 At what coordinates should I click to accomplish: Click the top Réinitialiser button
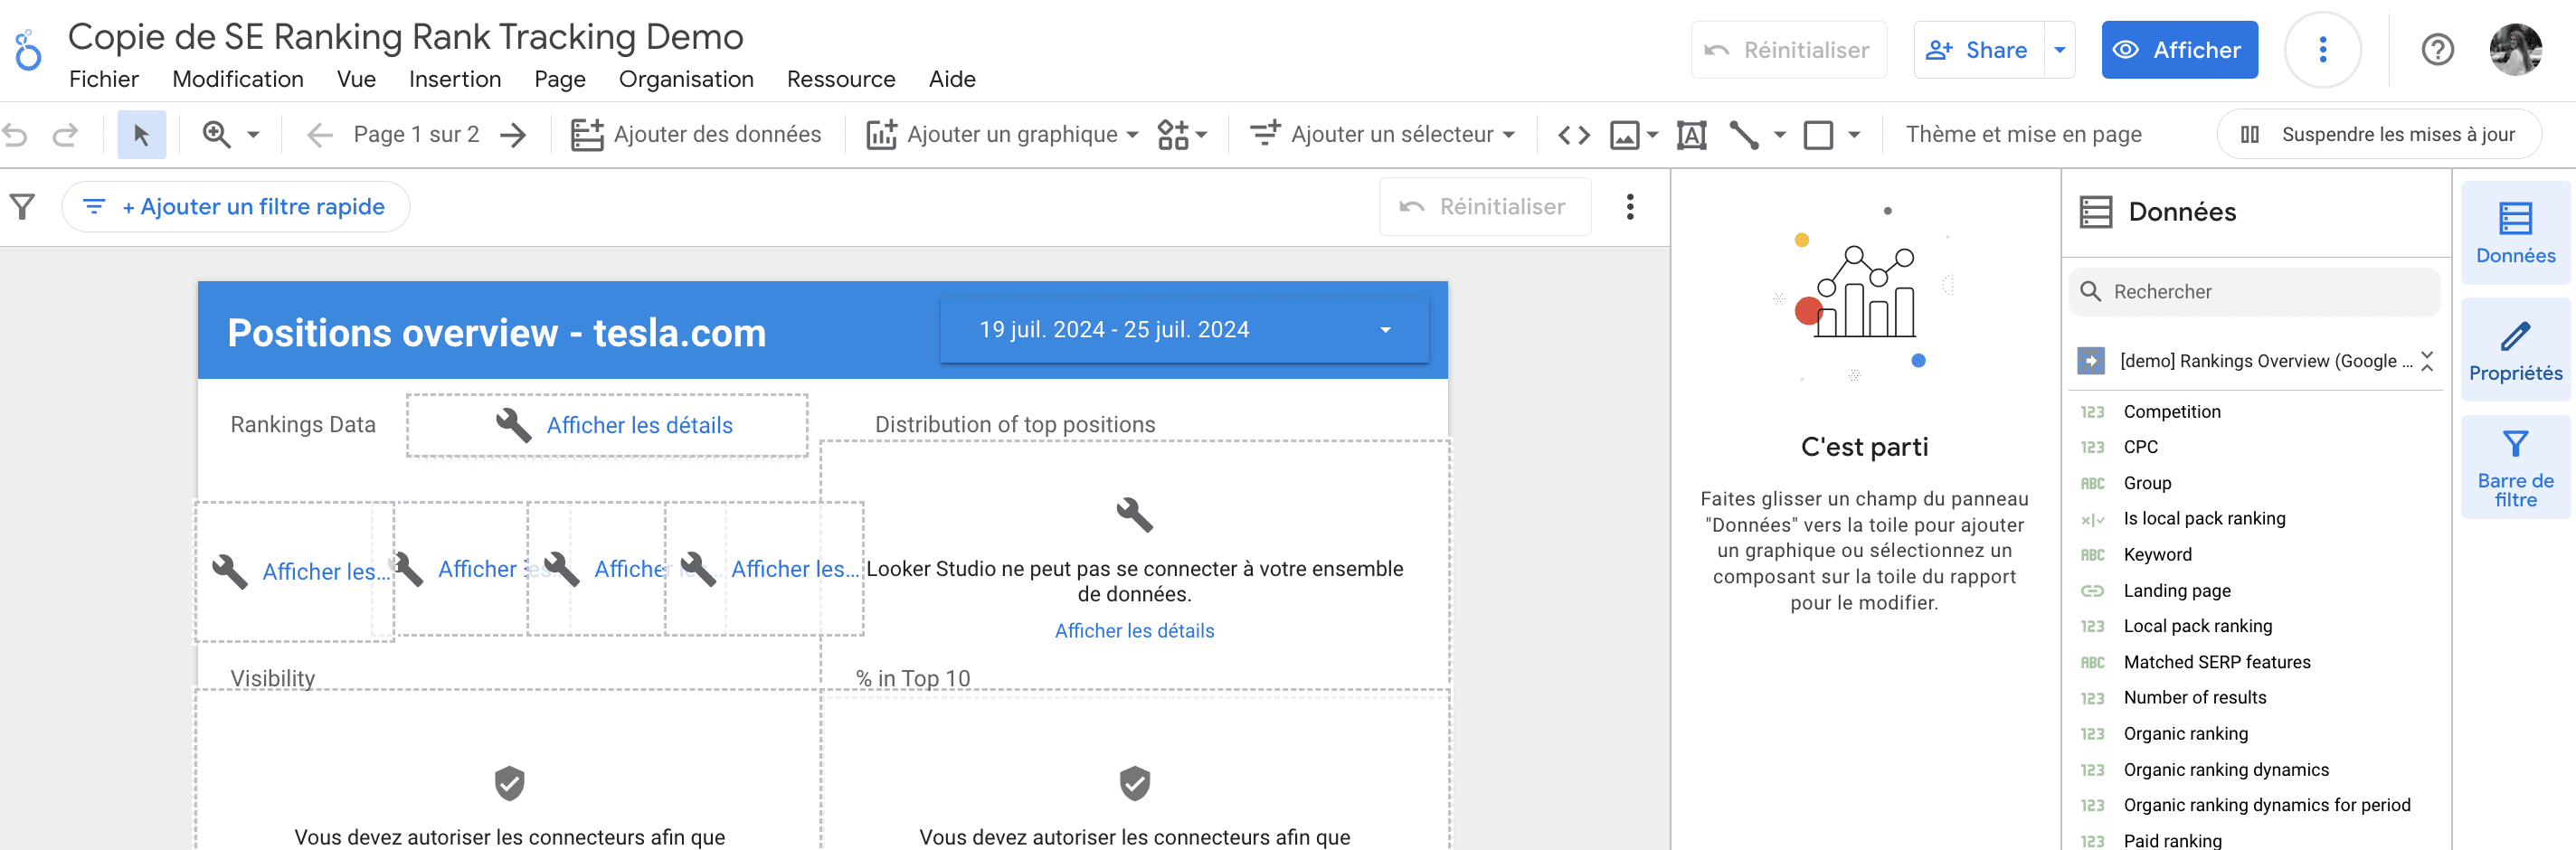1789,50
